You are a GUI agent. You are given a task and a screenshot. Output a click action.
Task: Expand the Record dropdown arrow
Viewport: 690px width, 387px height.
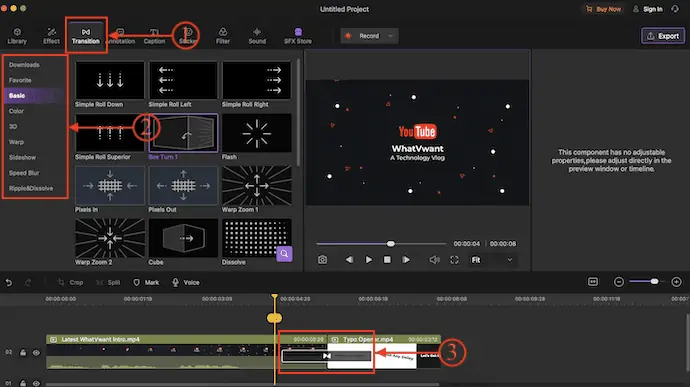(x=391, y=36)
